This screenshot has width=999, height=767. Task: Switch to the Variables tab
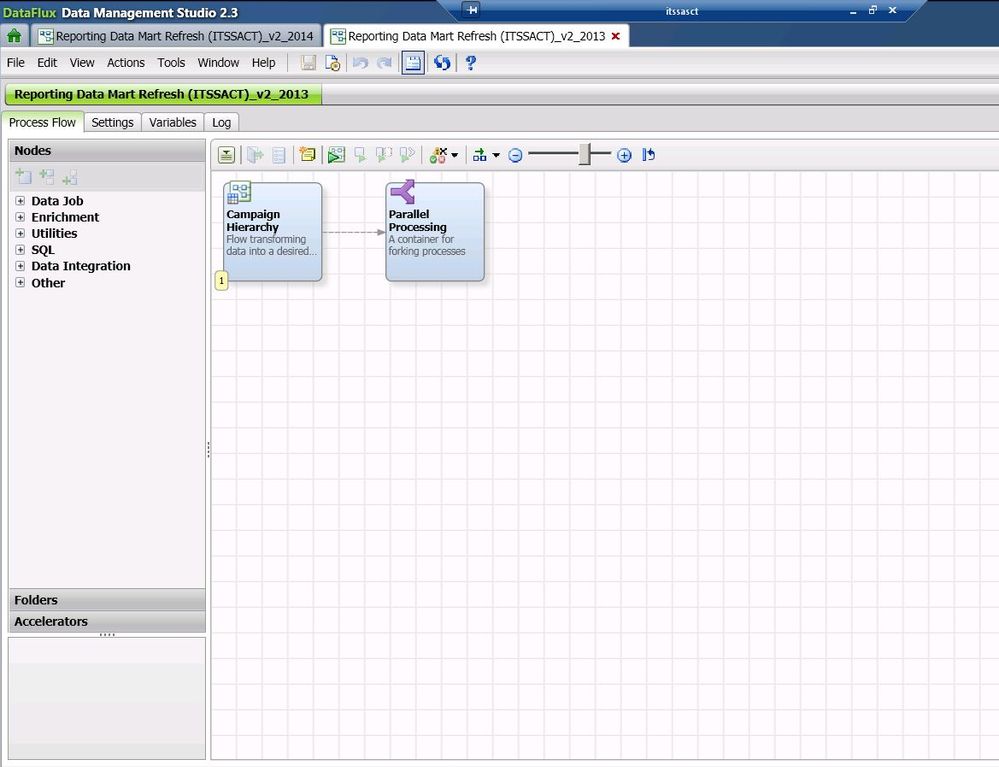pos(173,122)
